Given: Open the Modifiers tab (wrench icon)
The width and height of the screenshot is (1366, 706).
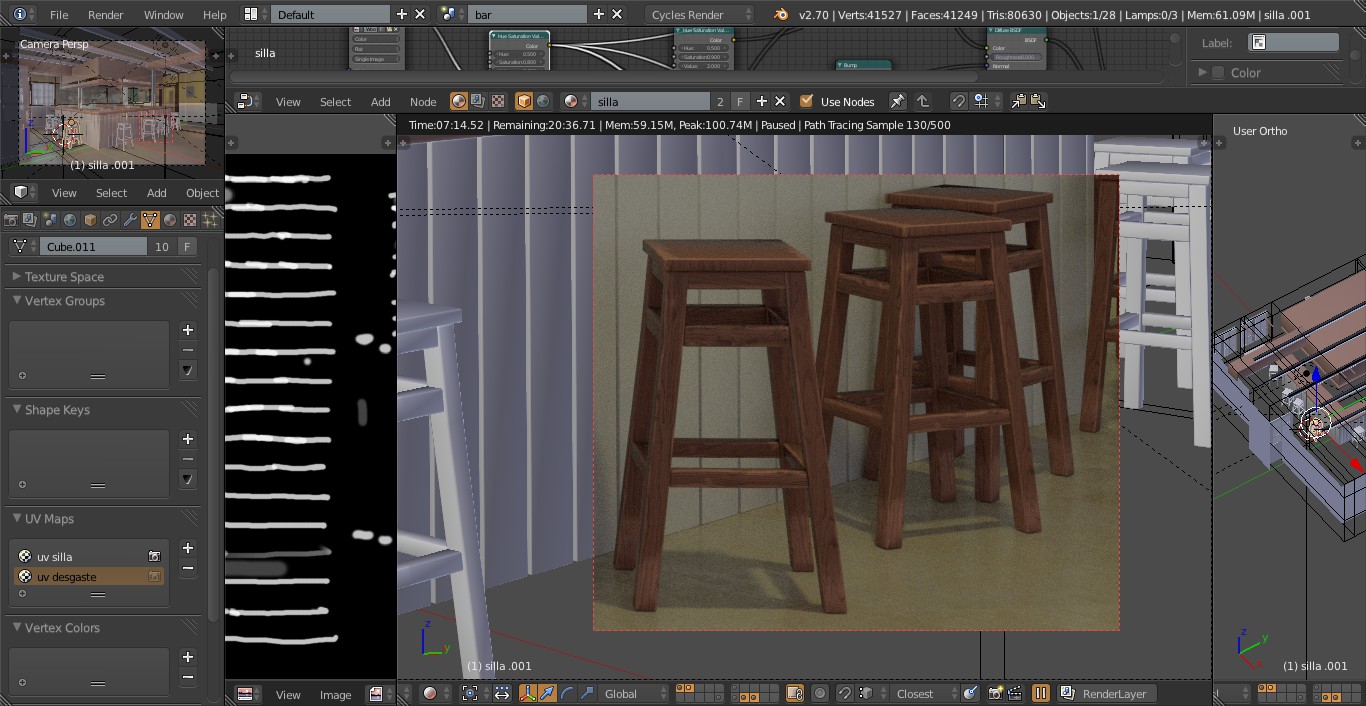Looking at the screenshot, I should [x=130, y=220].
